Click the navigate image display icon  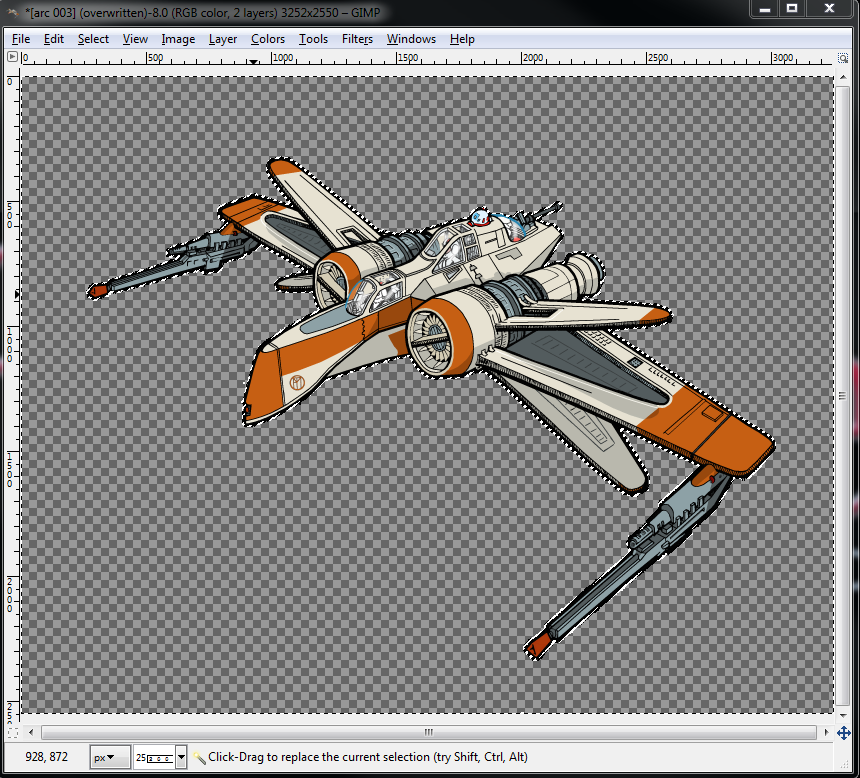(844, 733)
